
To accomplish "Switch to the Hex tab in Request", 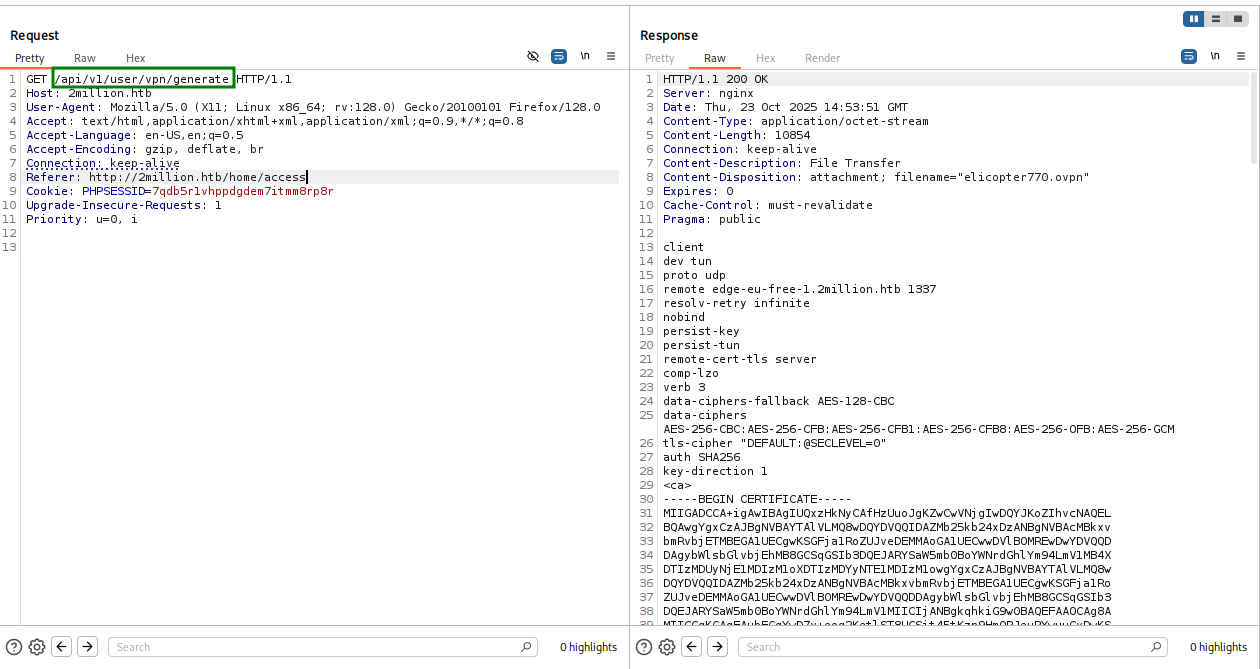I will [135, 58].
